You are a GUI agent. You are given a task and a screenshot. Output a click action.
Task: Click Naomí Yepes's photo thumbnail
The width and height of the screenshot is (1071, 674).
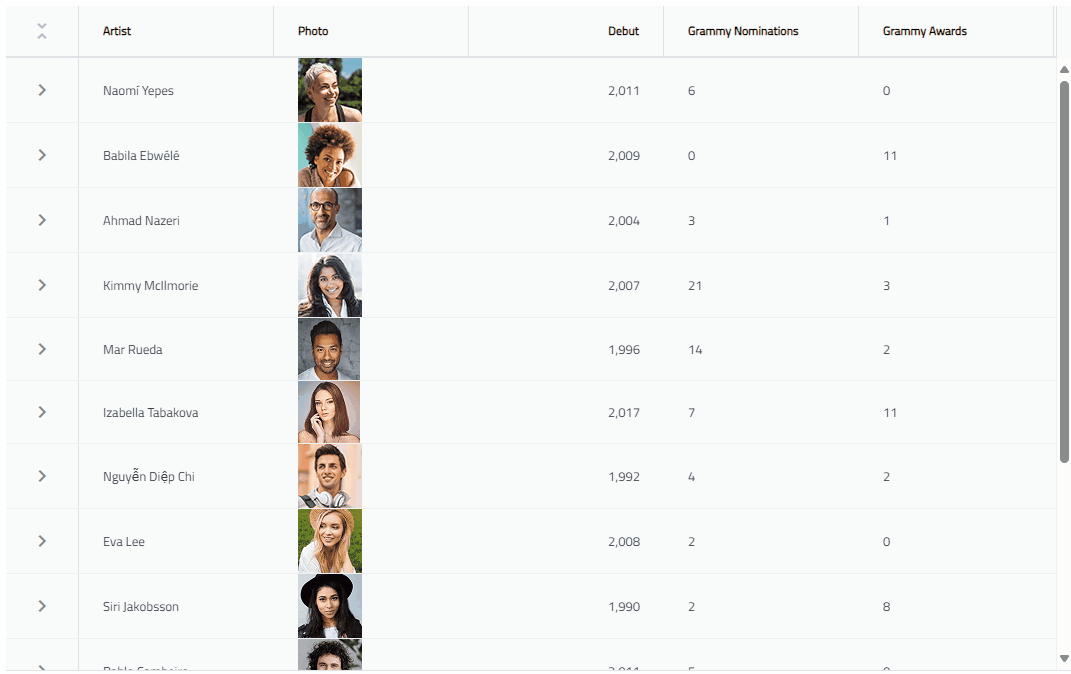pyautogui.click(x=330, y=90)
